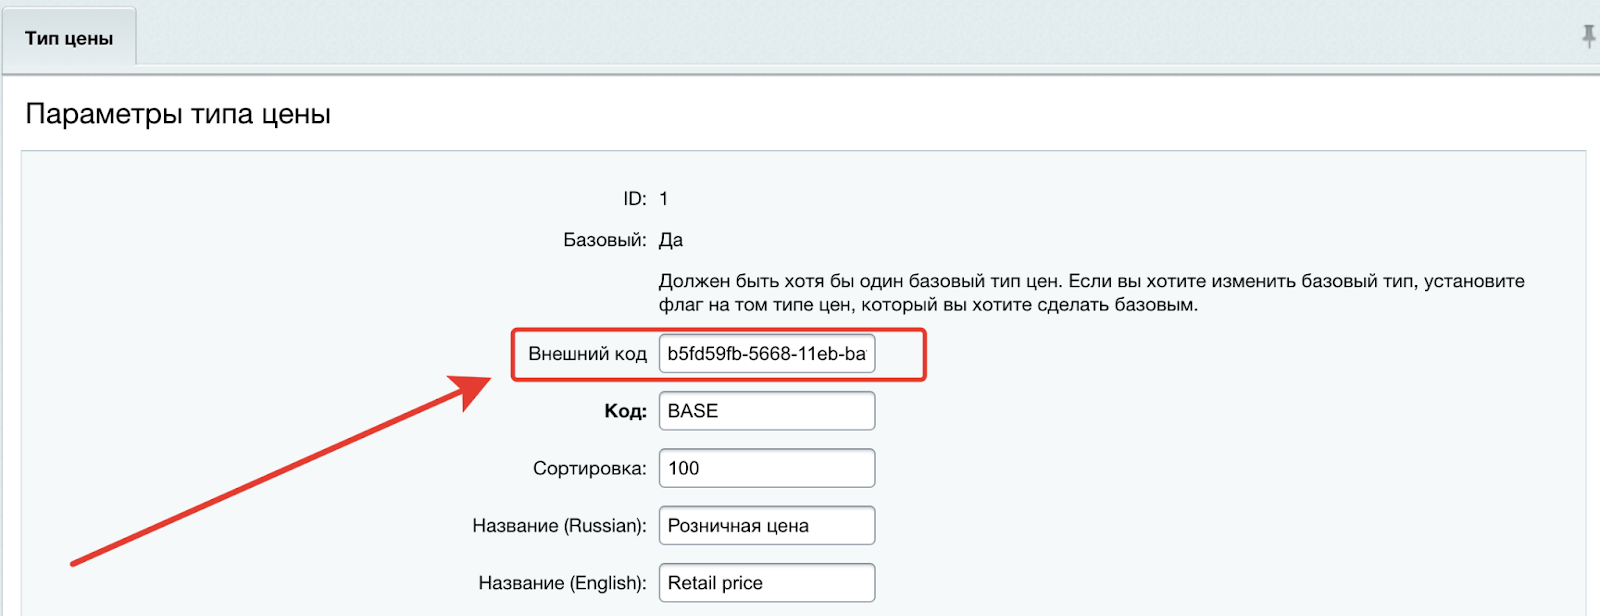Click the Параметры типа цены heading

tap(178, 114)
